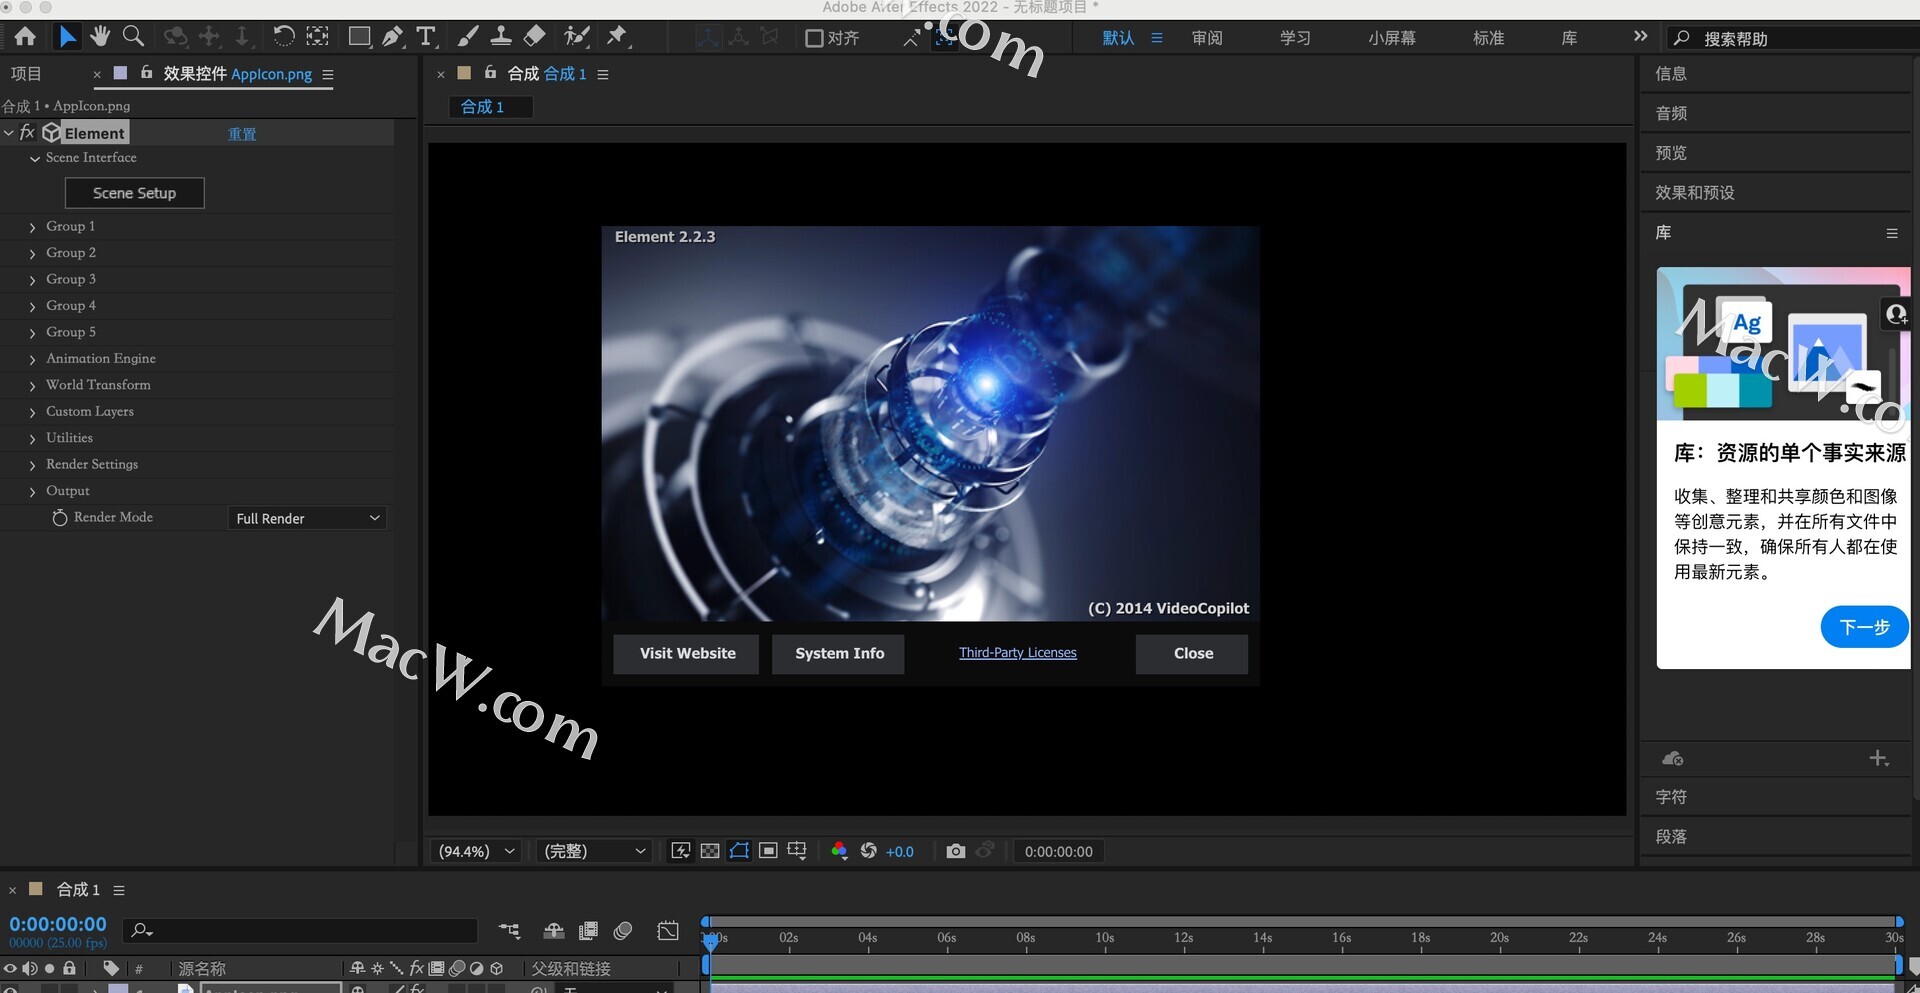
Task: Switch to the 标准 workspace
Action: coord(1489,38)
